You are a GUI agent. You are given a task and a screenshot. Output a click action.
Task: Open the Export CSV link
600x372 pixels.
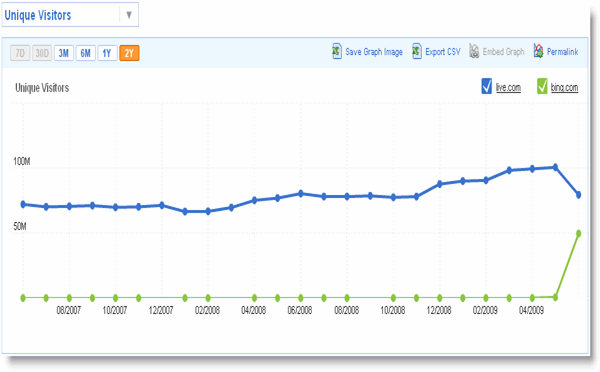tap(443, 52)
